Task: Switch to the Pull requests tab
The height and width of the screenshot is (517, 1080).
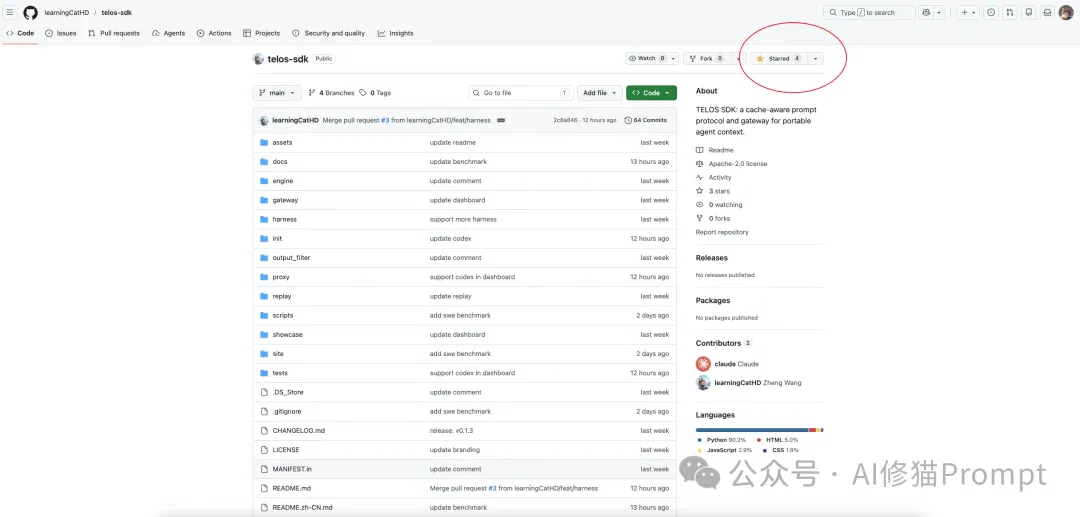Action: pyautogui.click(x=114, y=33)
